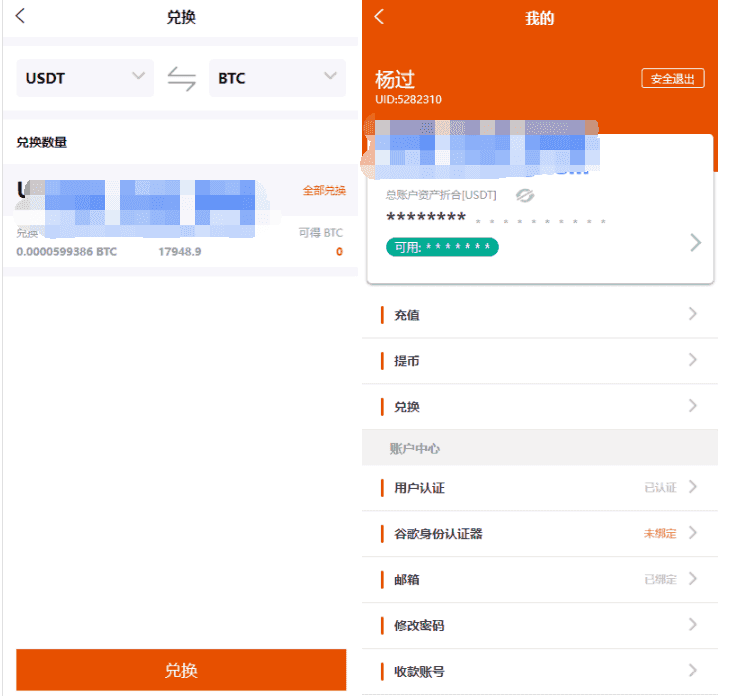The image size is (735, 696).
Task: Tap 全部兑换 to exchange all
Action: [x=324, y=190]
